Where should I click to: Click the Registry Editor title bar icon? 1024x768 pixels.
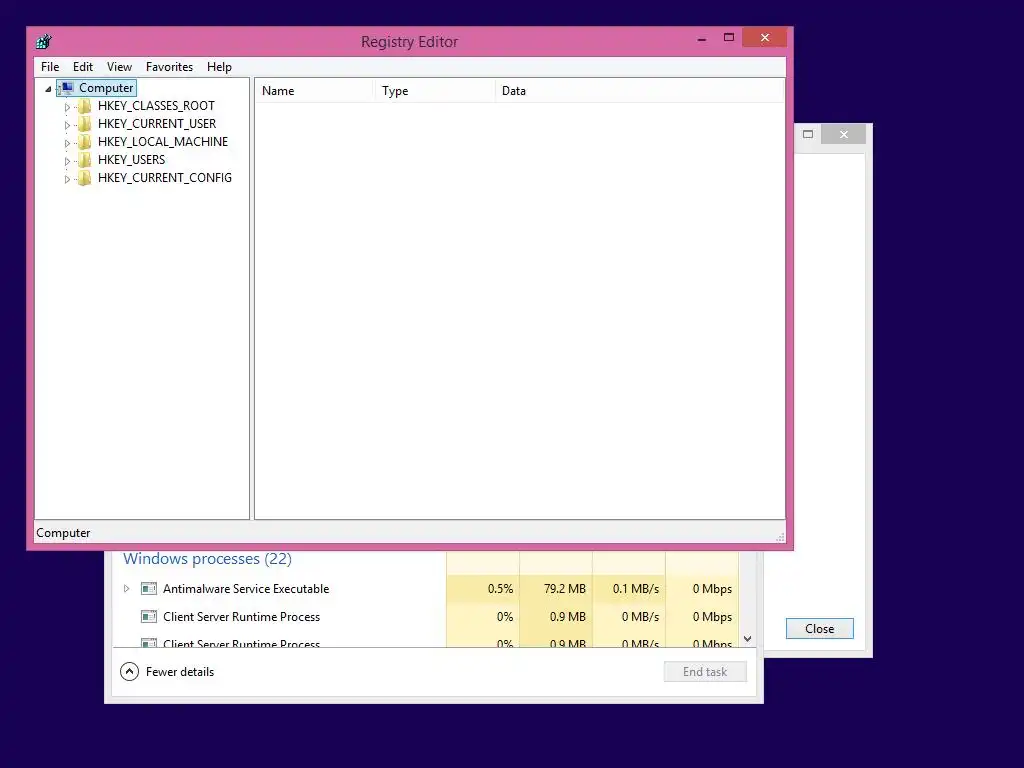pyautogui.click(x=44, y=42)
